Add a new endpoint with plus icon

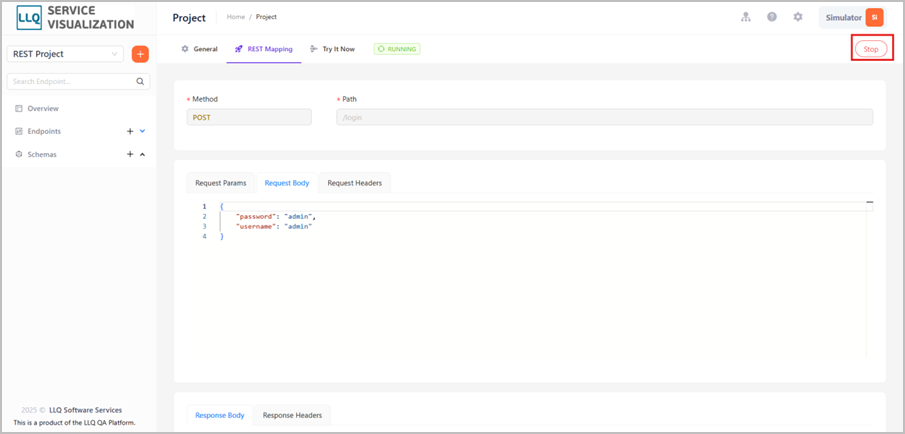130,132
